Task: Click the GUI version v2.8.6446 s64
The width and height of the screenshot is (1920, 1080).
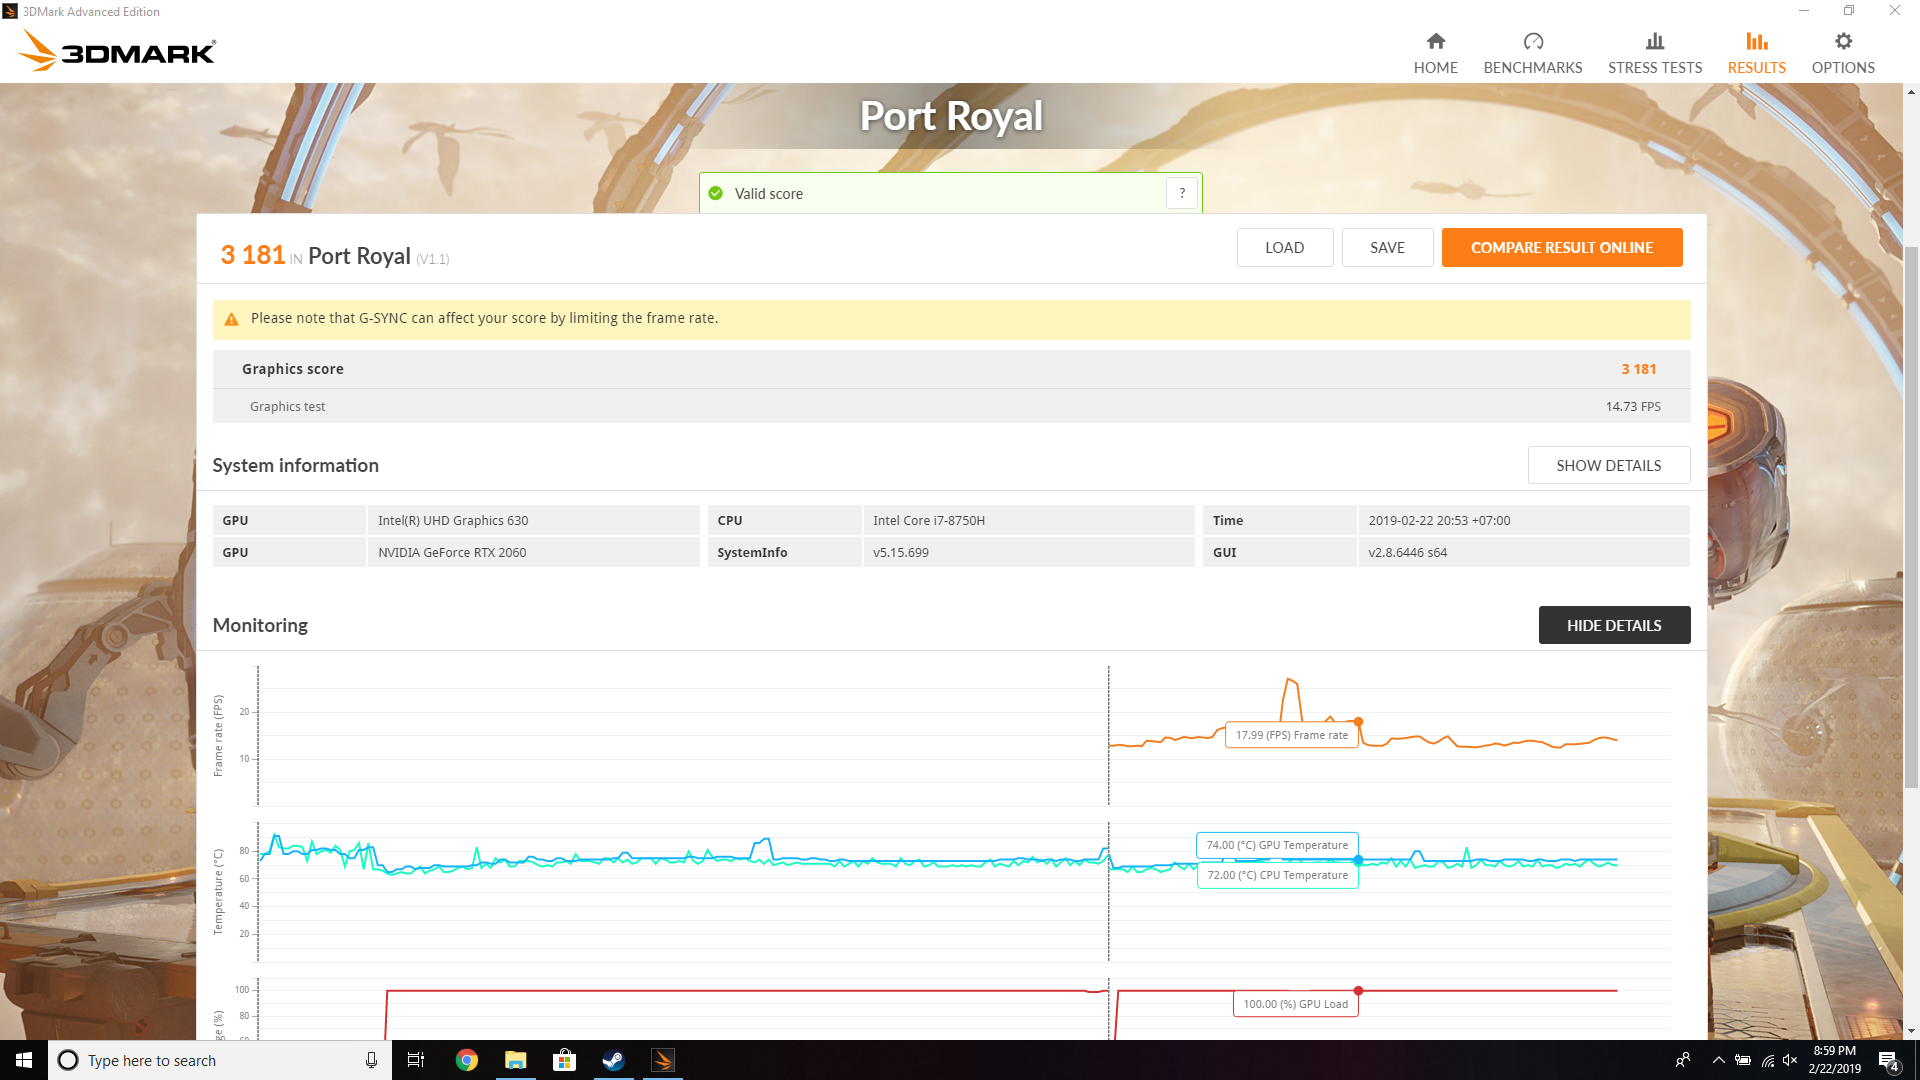Action: click(1408, 552)
